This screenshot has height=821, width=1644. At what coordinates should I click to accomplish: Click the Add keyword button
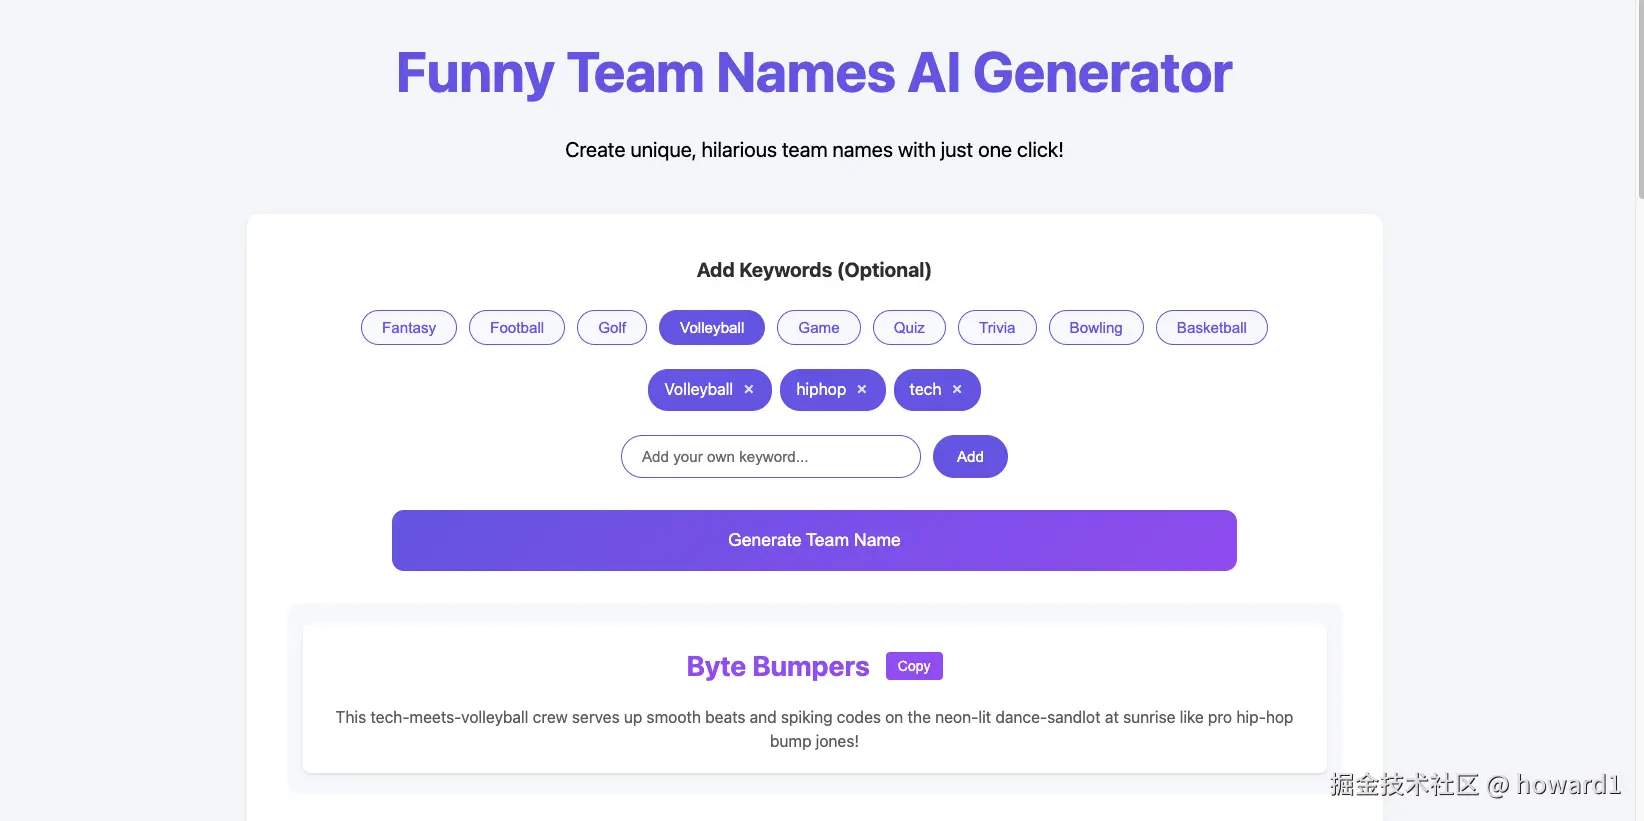click(x=970, y=457)
